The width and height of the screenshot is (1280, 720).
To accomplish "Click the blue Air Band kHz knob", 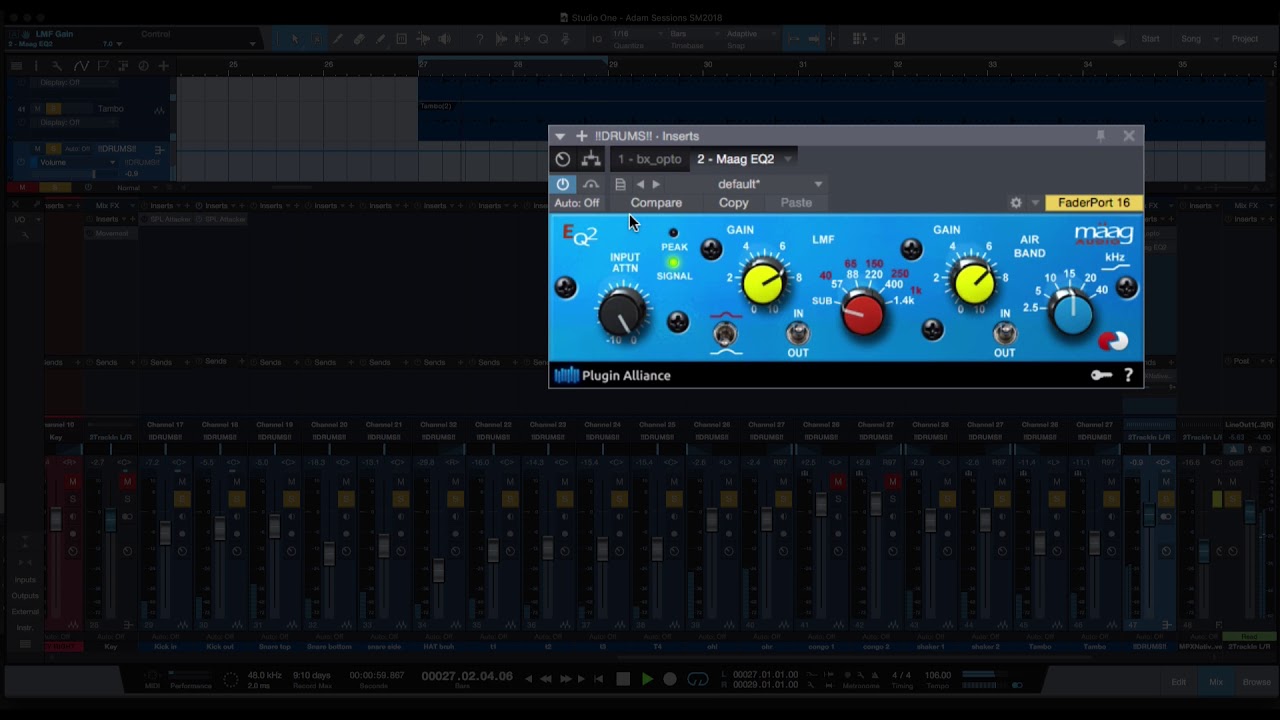I will (x=1072, y=314).
